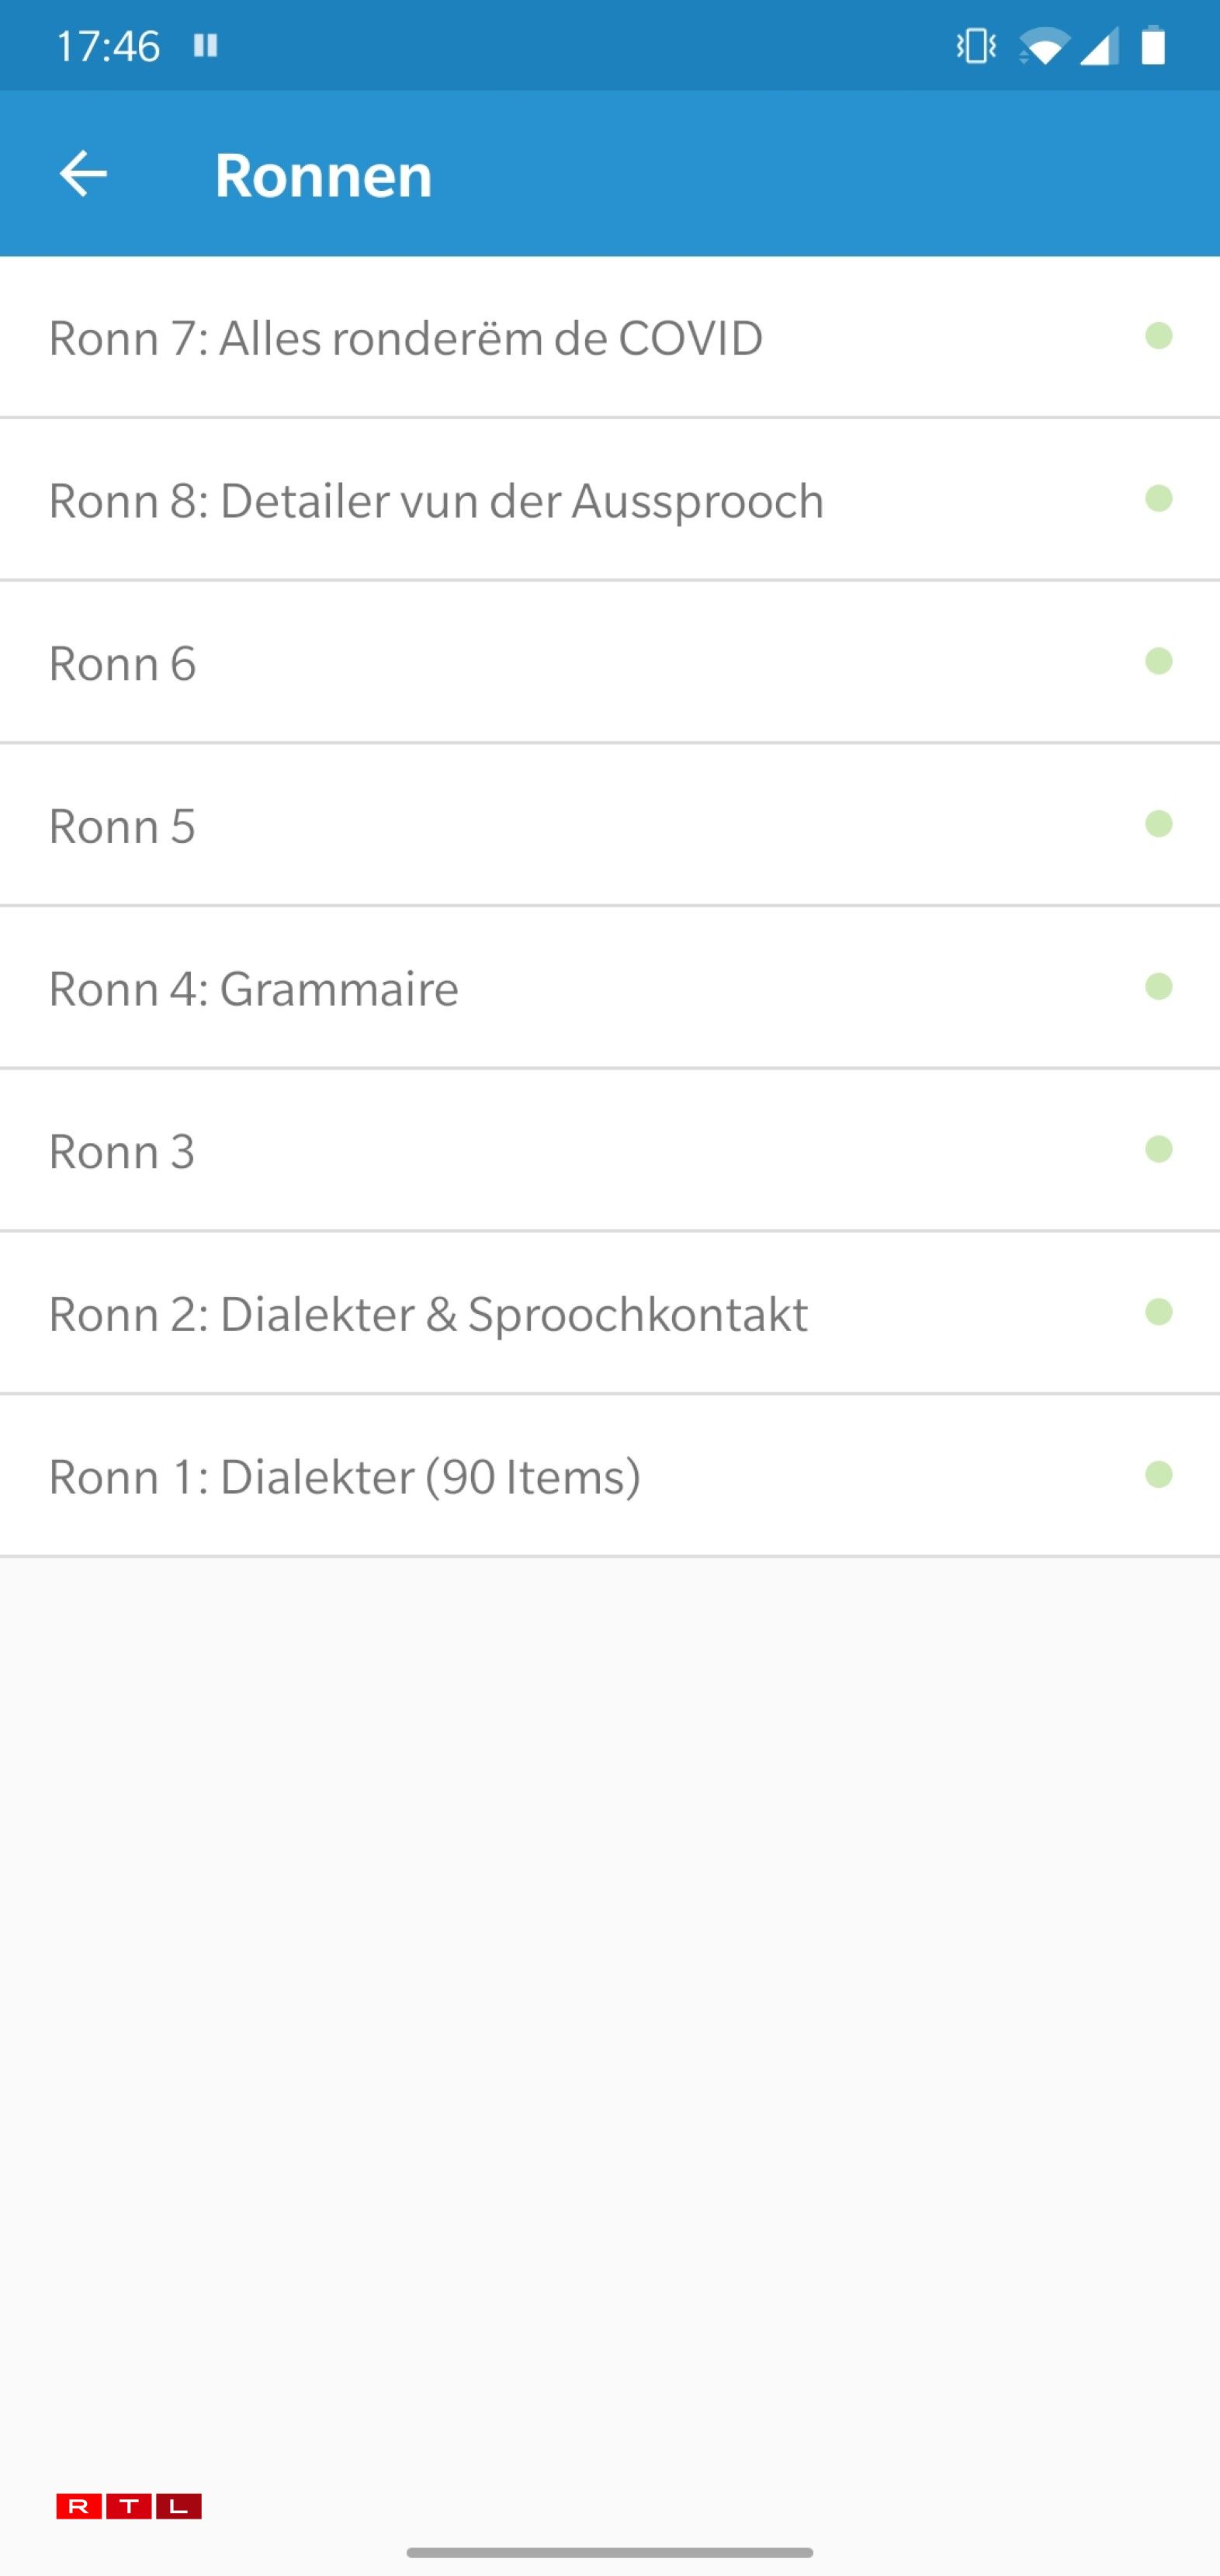Select the Ronn 5 entry
This screenshot has height=2576, width=1220.
[123, 826]
